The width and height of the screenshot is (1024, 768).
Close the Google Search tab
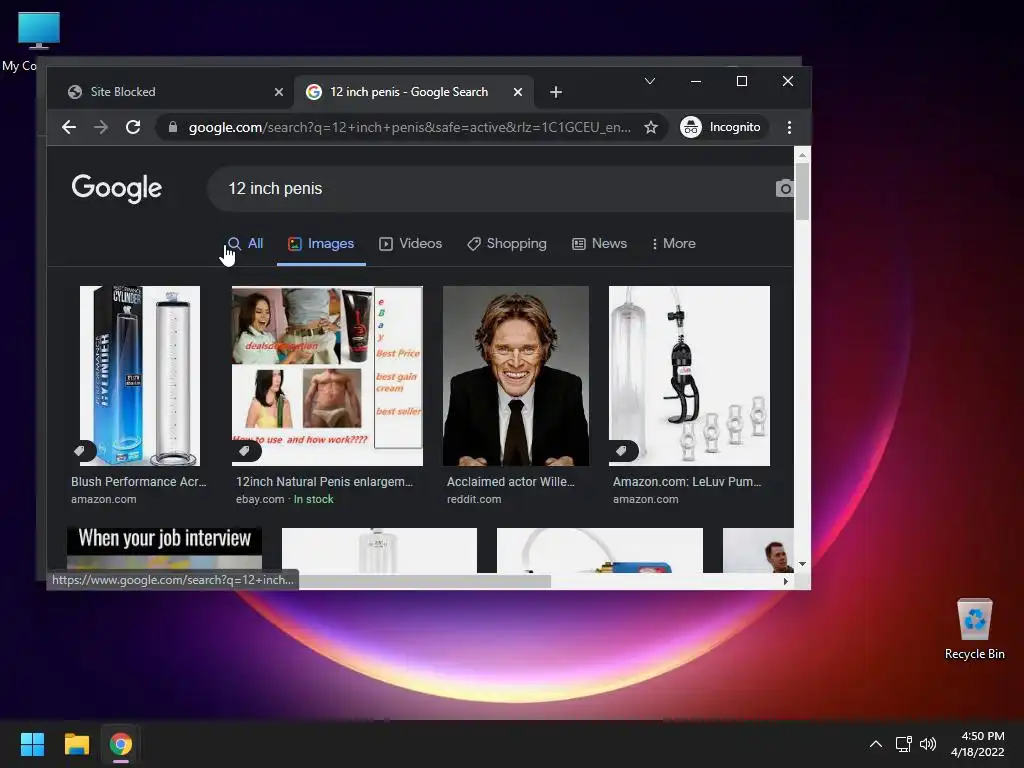point(518,92)
